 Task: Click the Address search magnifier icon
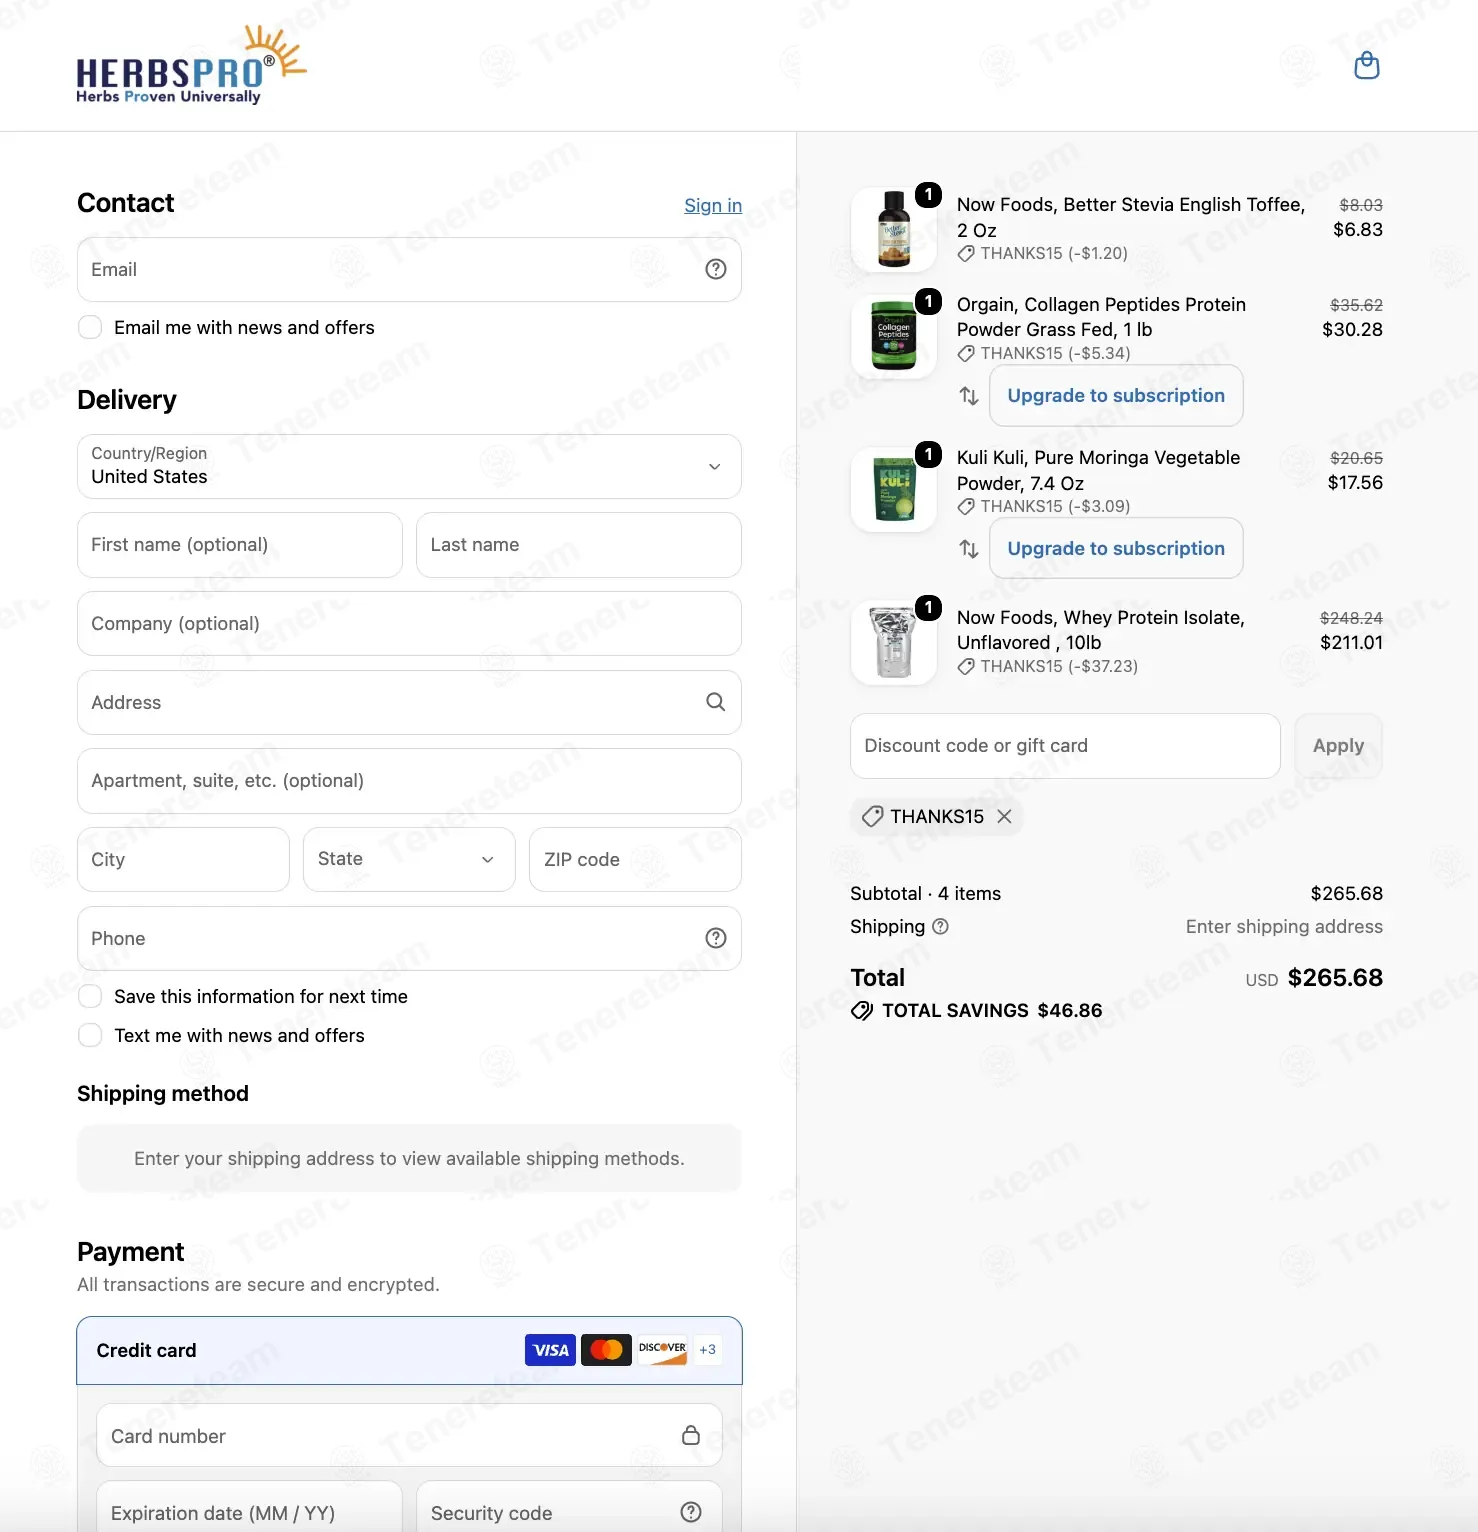tap(716, 702)
